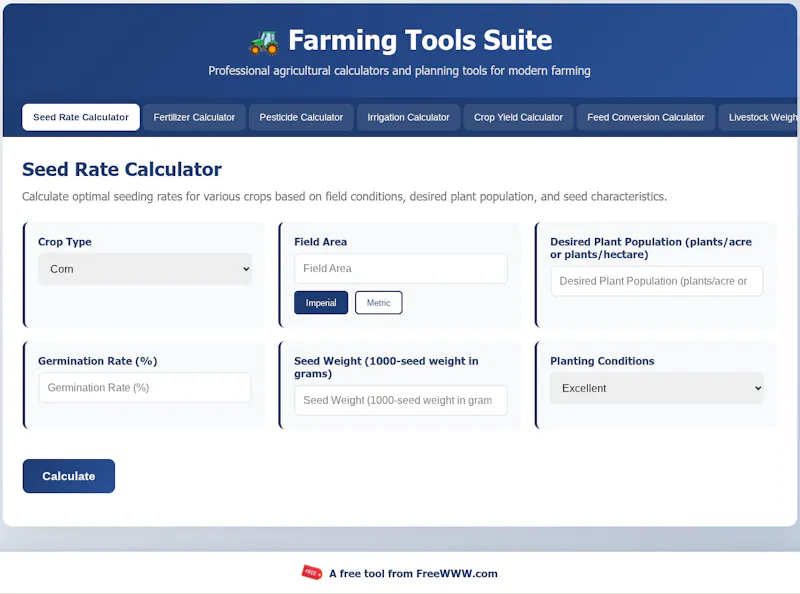Open the Feed Conversion Calculator tab
Image resolution: width=800 pixels, height=594 pixels.
[645, 117]
